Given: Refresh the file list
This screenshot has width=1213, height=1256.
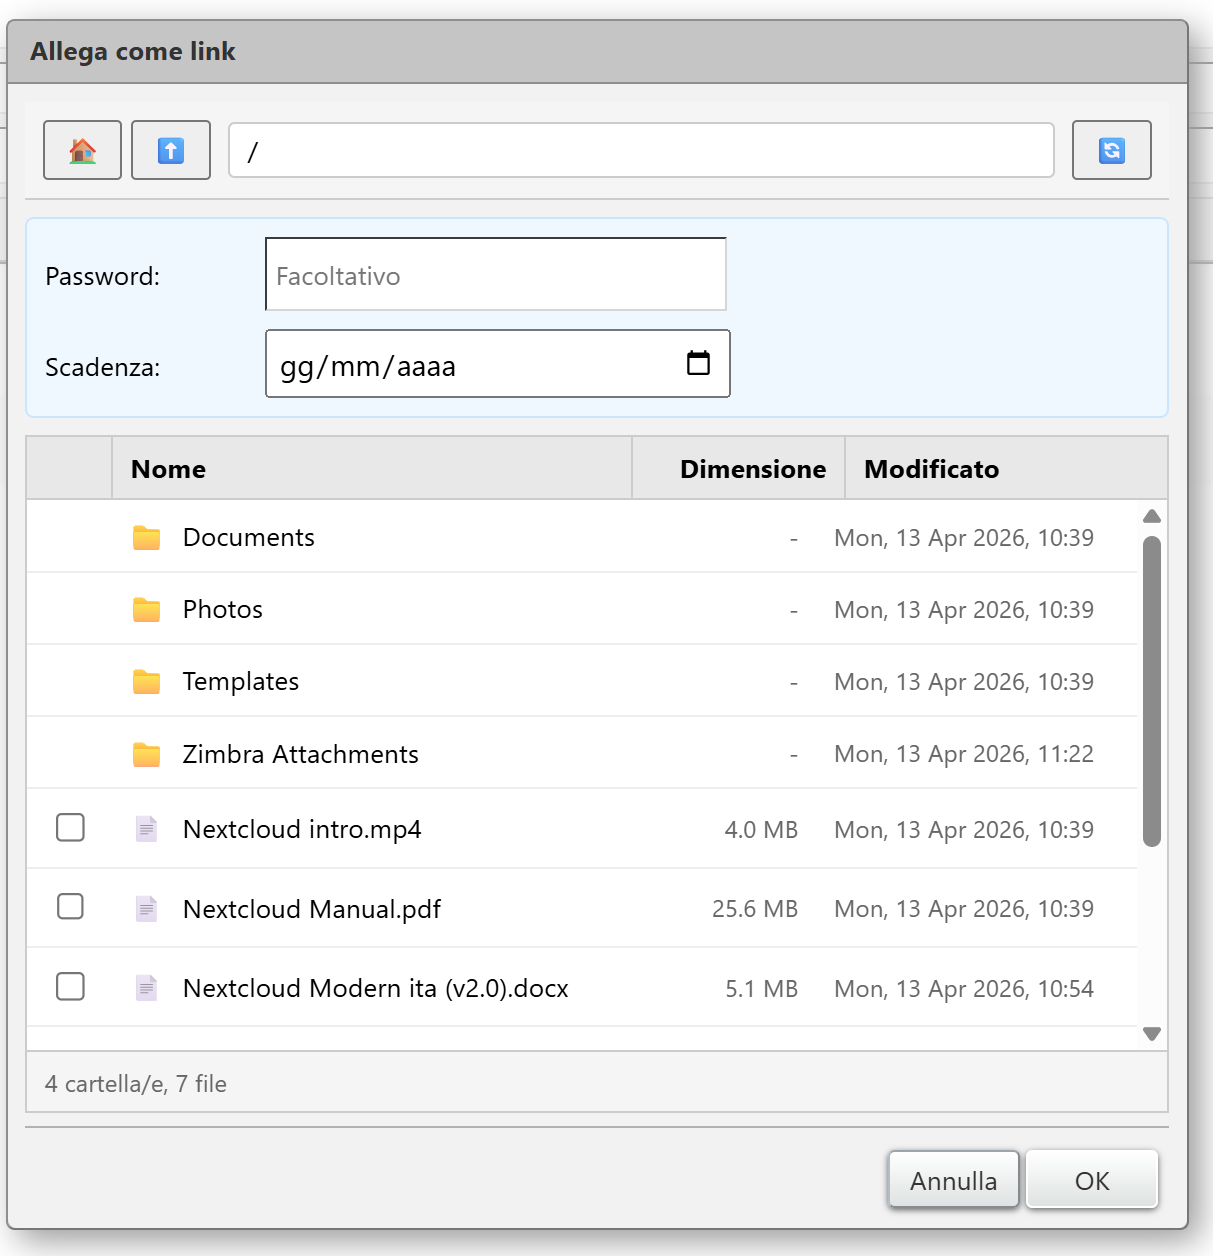Looking at the screenshot, I should [x=1111, y=150].
